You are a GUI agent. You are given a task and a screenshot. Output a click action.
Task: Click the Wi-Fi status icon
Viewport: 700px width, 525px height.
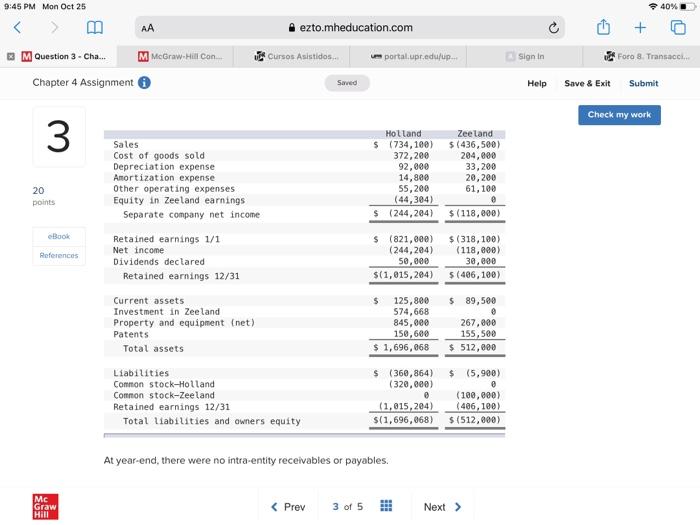tap(653, 7)
